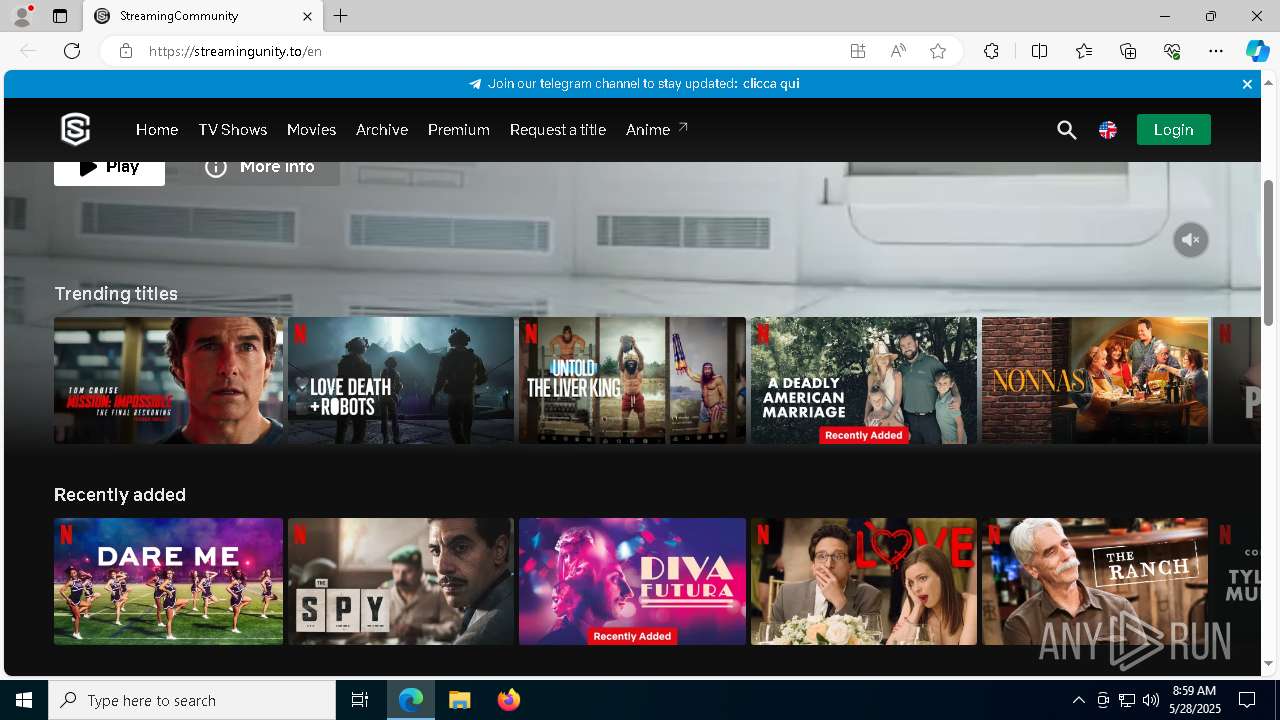This screenshot has height=720, width=1280.
Task: Open File Explorer from the taskbar
Action: tap(459, 700)
